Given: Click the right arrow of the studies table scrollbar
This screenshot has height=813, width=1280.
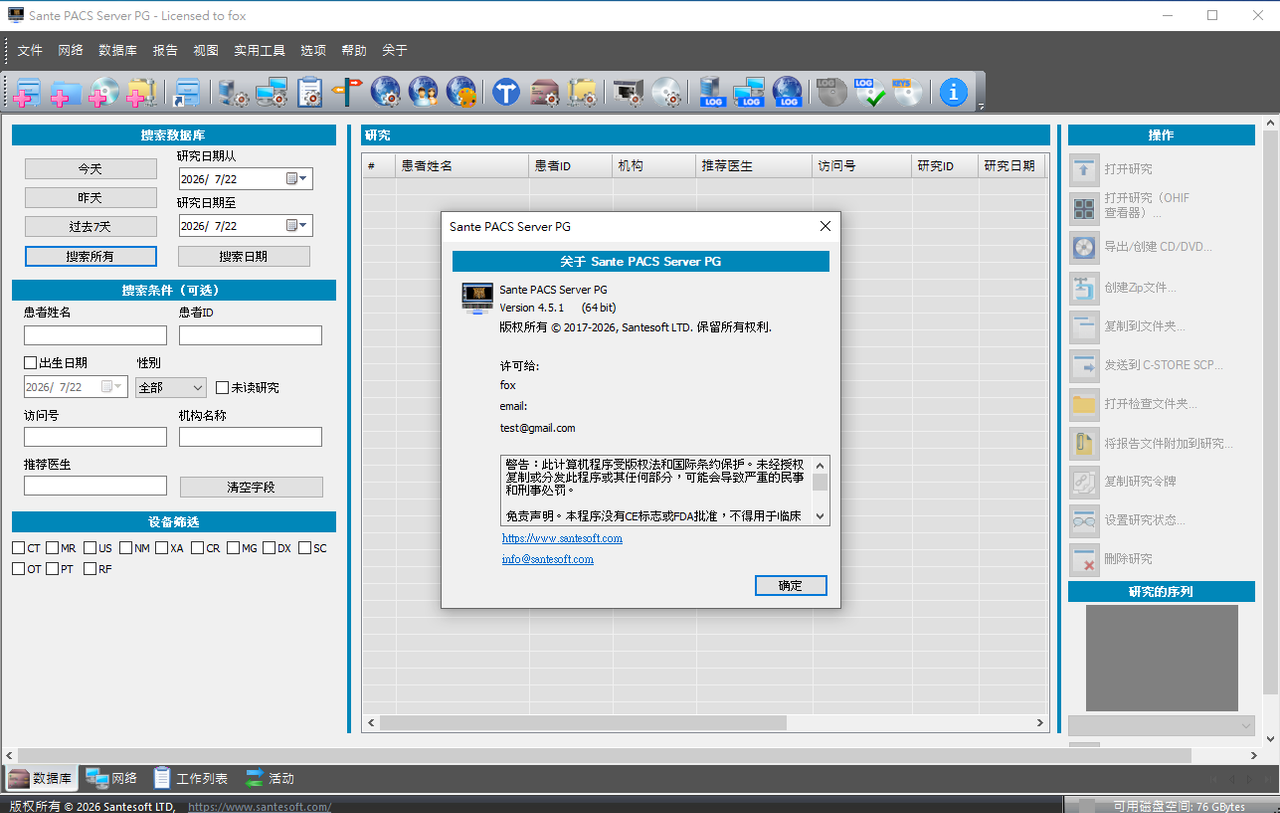Looking at the screenshot, I should point(1041,723).
